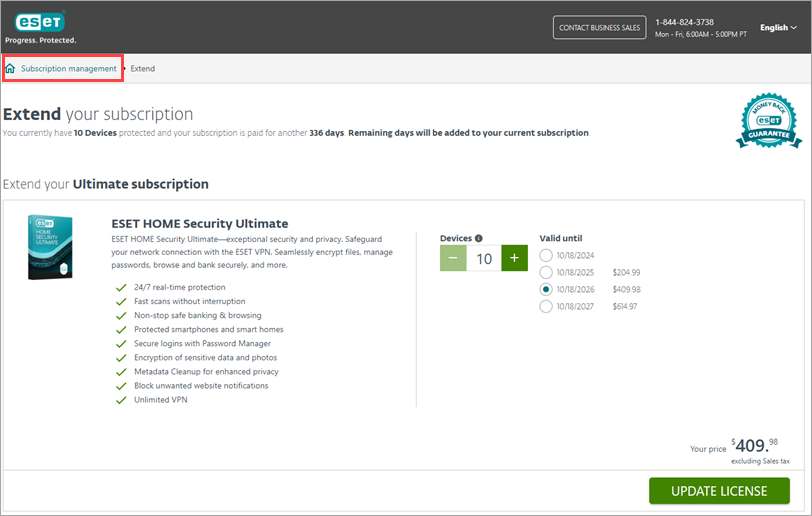This screenshot has height=516, width=812.
Task: Click the home icon in breadcrumb
Action: point(10,69)
